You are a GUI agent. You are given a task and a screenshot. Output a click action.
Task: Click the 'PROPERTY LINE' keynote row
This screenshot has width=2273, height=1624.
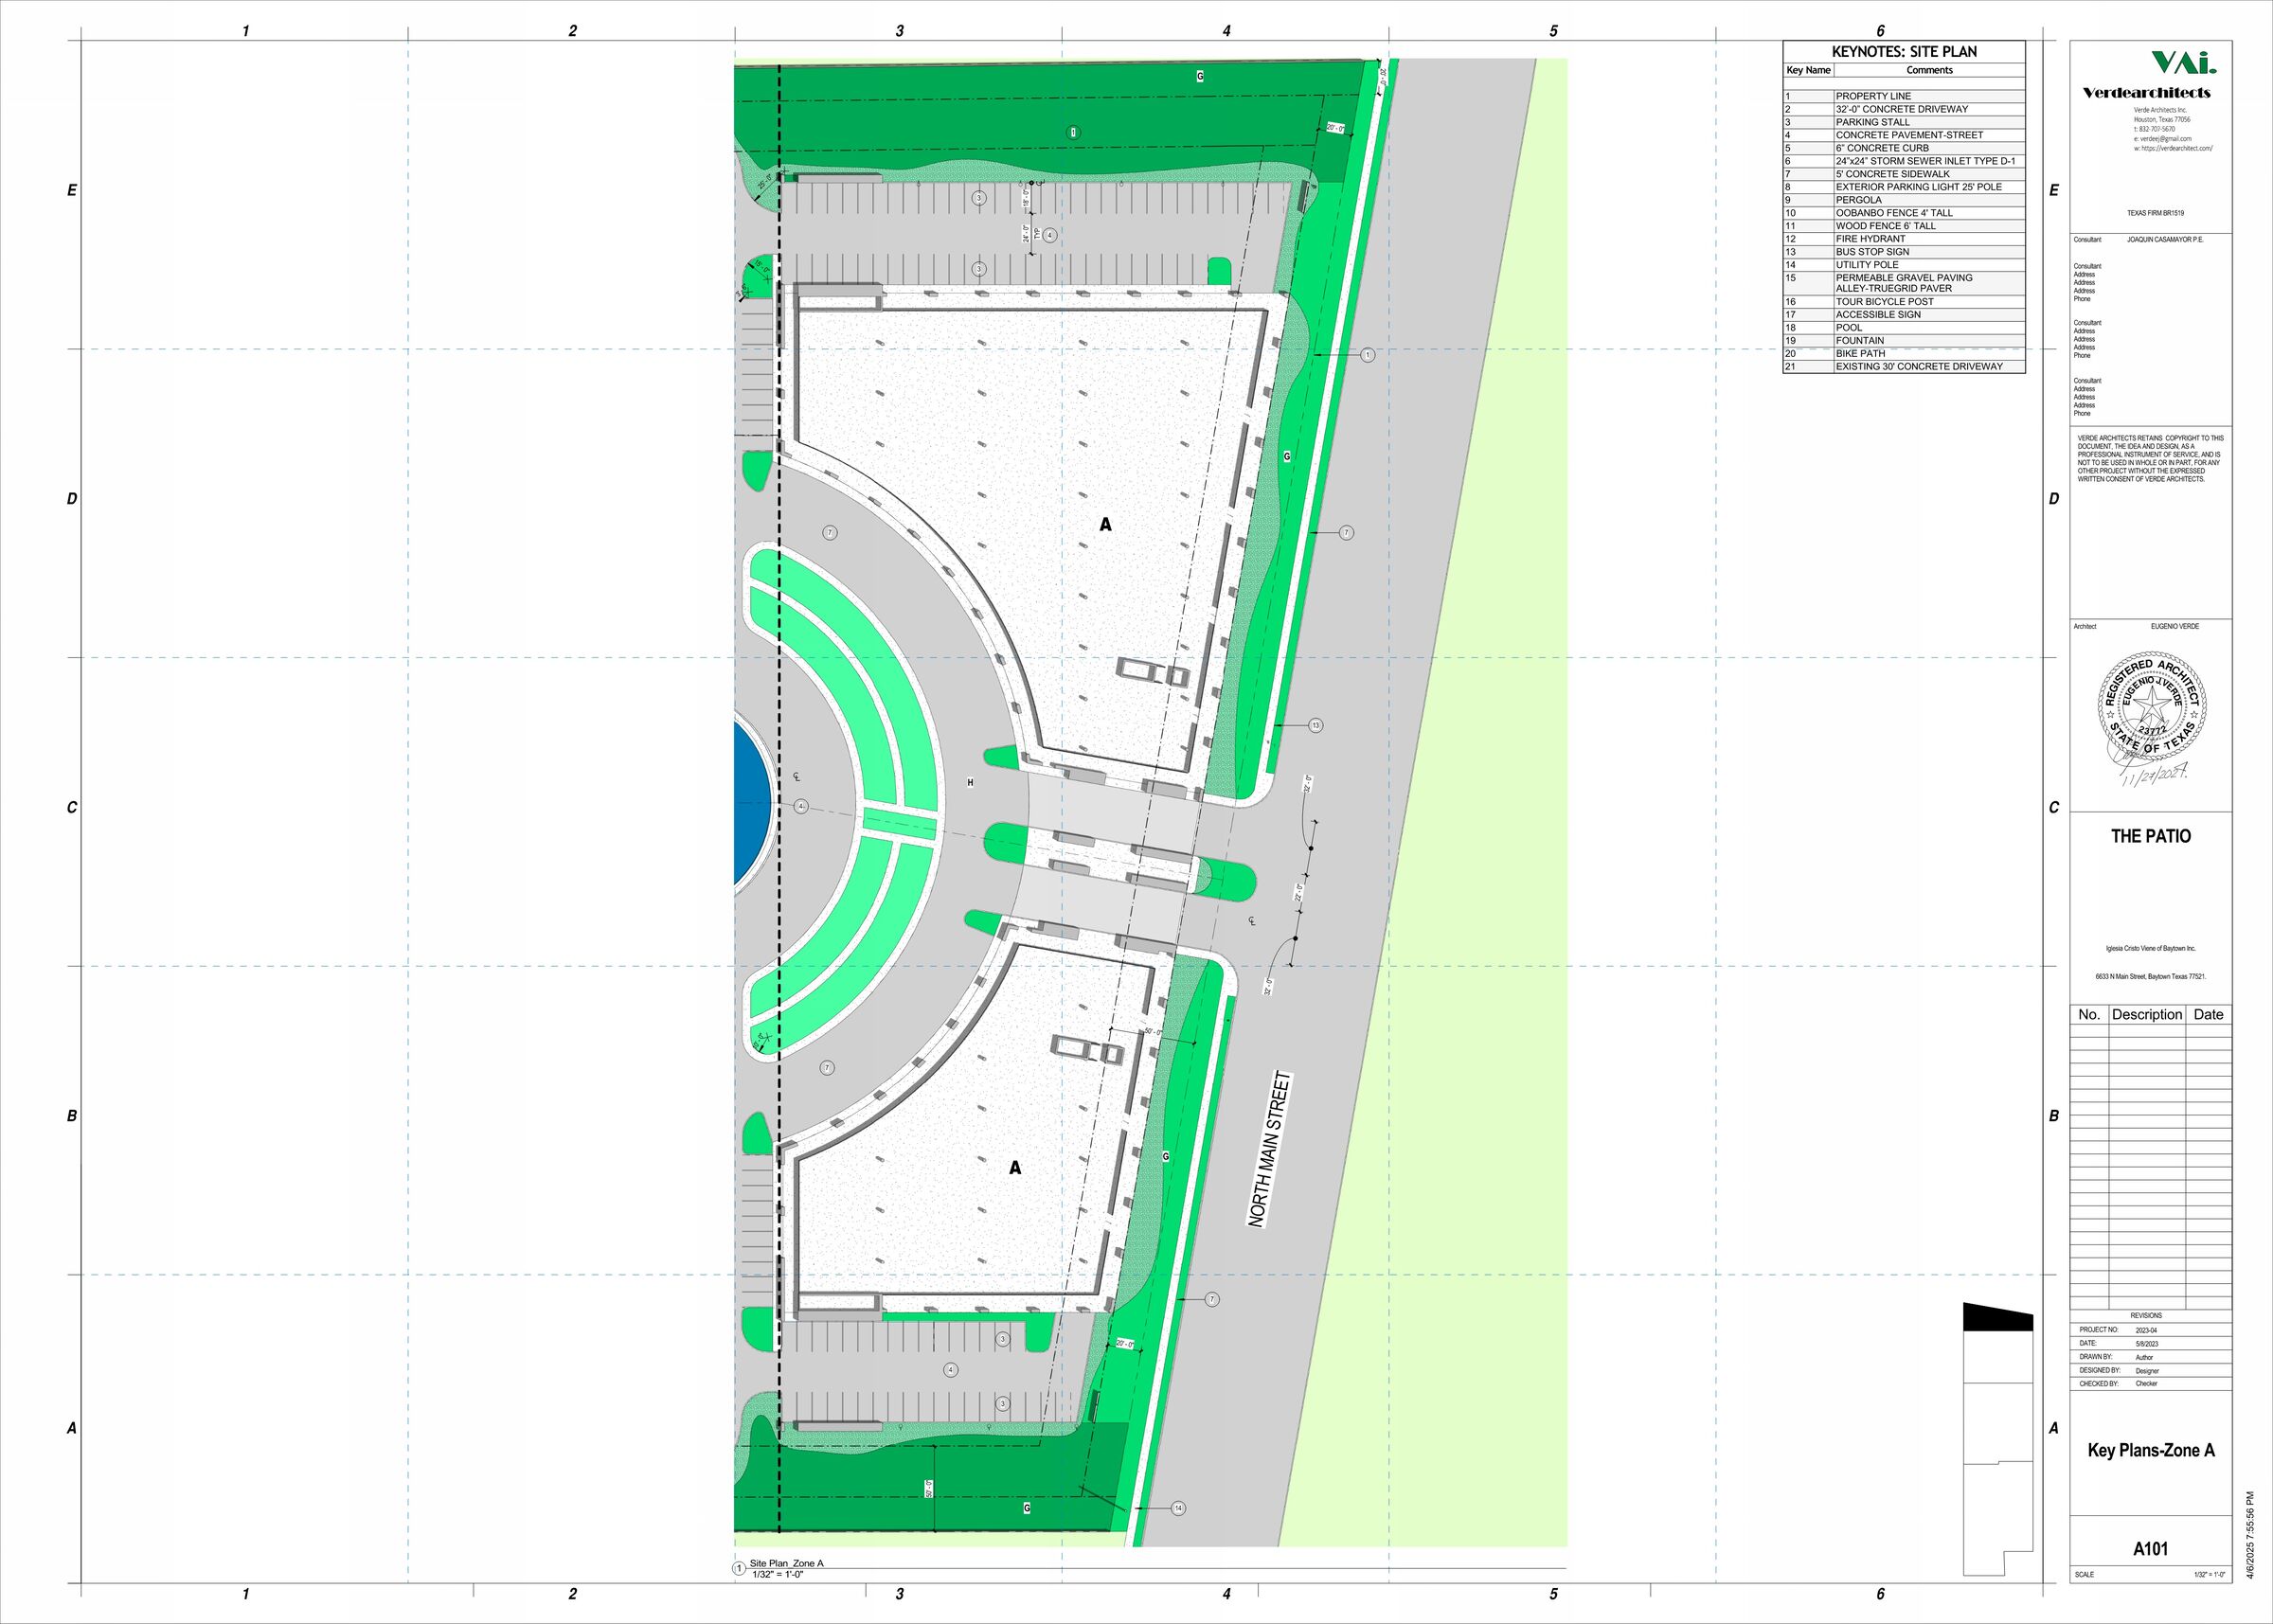tap(1904, 96)
